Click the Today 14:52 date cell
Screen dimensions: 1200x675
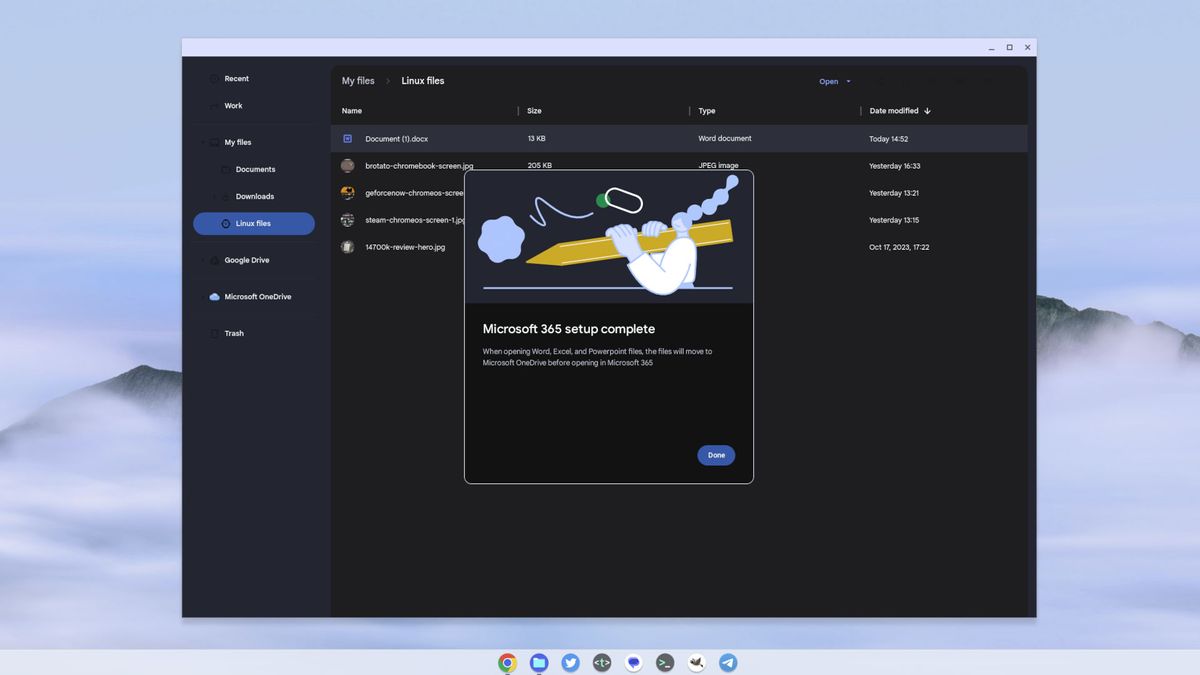coord(888,139)
